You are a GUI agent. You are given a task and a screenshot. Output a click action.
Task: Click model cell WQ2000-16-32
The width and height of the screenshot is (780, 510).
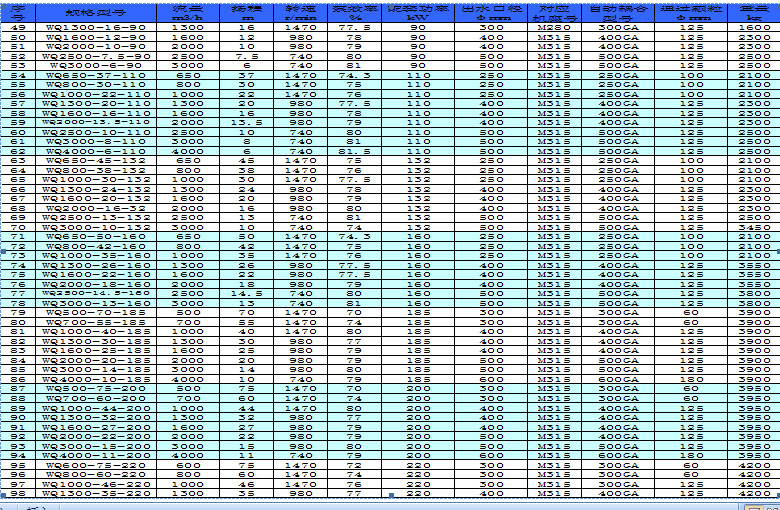tap(96, 208)
